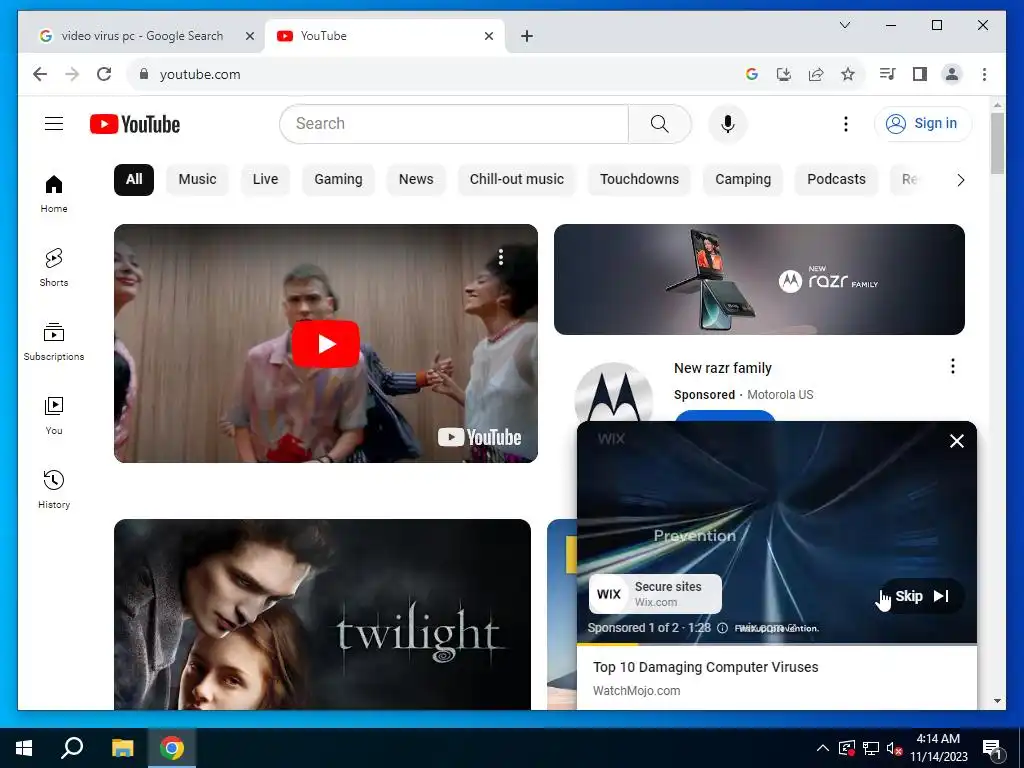Viewport: 1024px width, 768px height.
Task: Click the Motorola US channel avatar
Action: point(613,394)
